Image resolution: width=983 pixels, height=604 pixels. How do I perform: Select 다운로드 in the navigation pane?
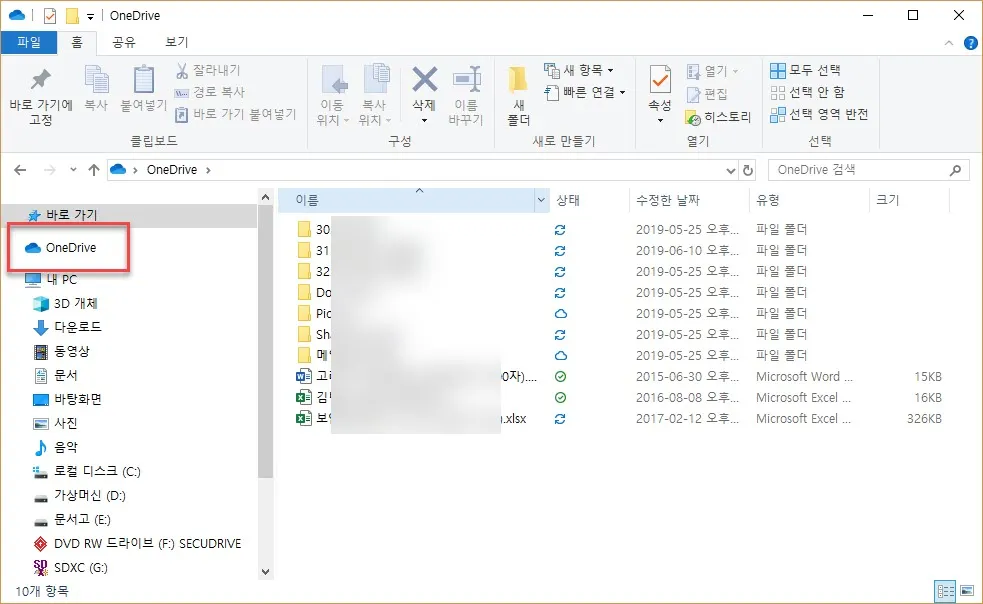coord(77,327)
